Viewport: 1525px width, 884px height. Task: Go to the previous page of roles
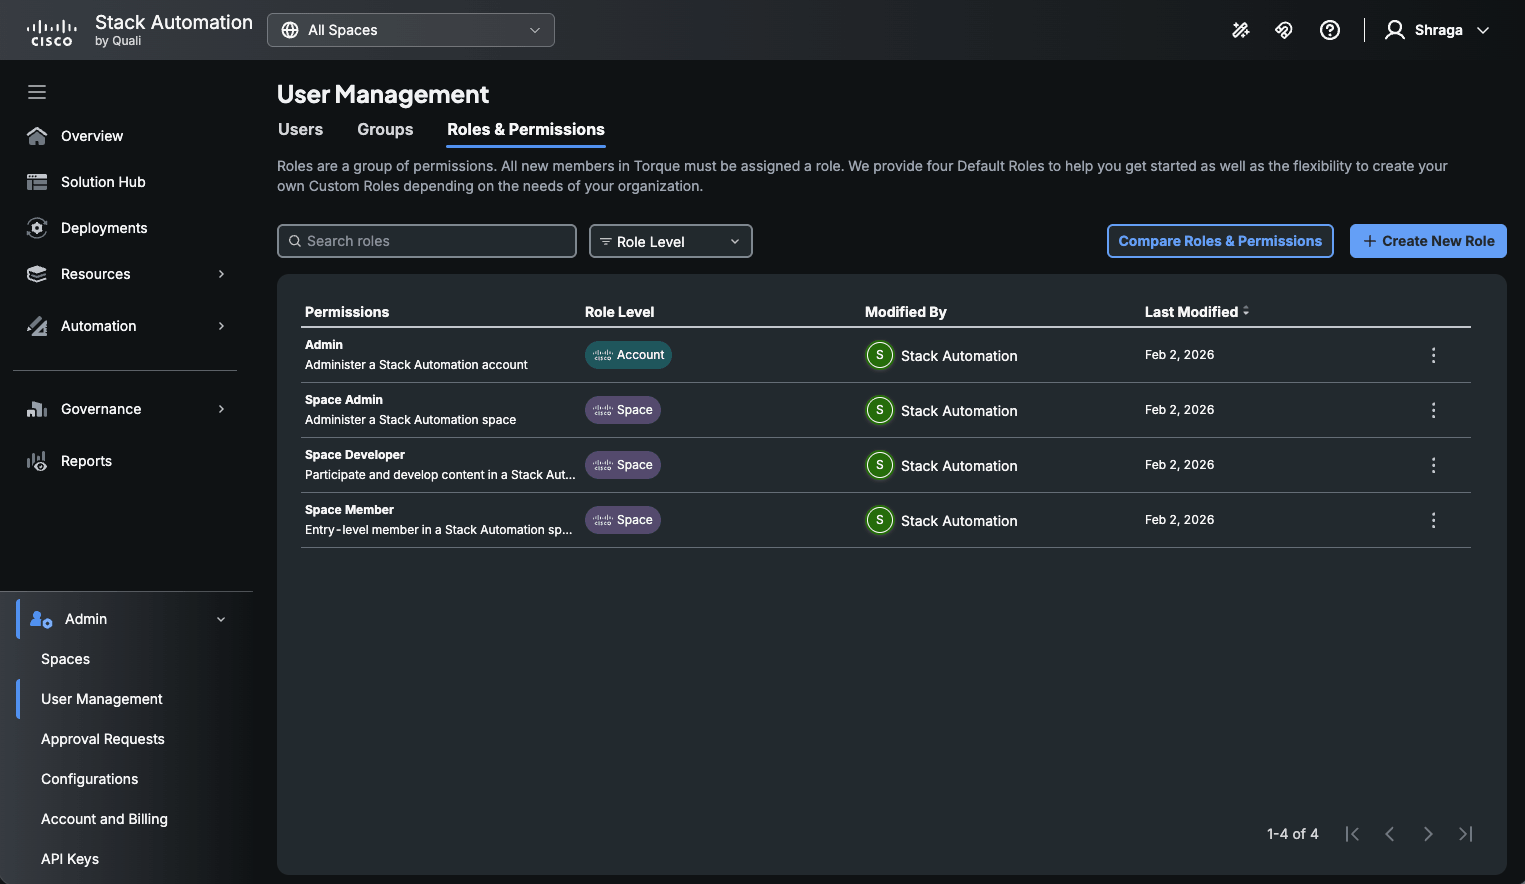[1390, 834]
